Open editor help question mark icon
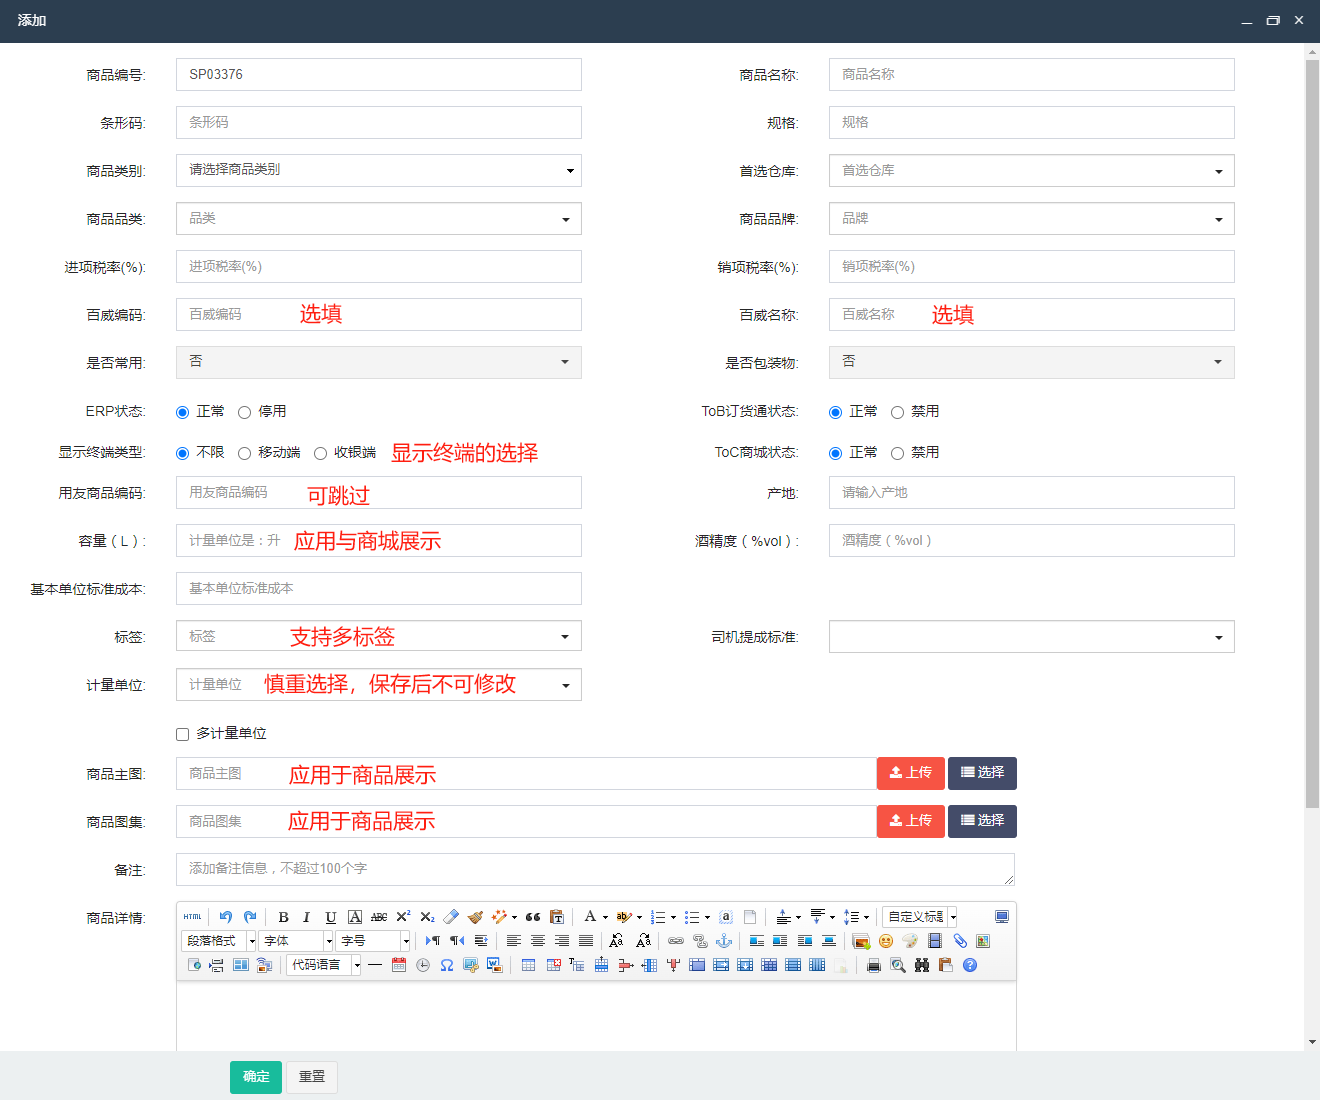 [969, 965]
